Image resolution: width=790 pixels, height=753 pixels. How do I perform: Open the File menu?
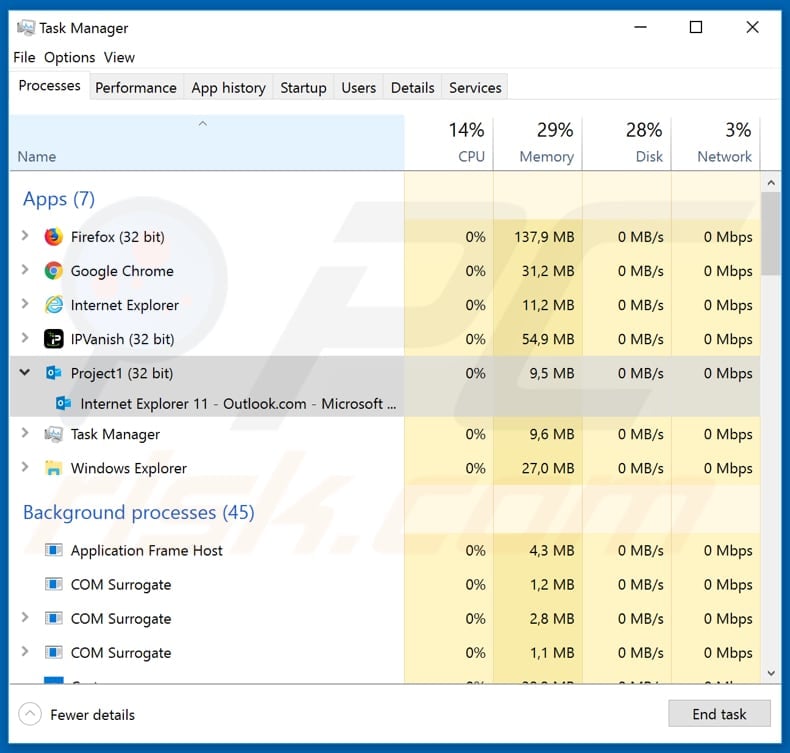coord(24,57)
